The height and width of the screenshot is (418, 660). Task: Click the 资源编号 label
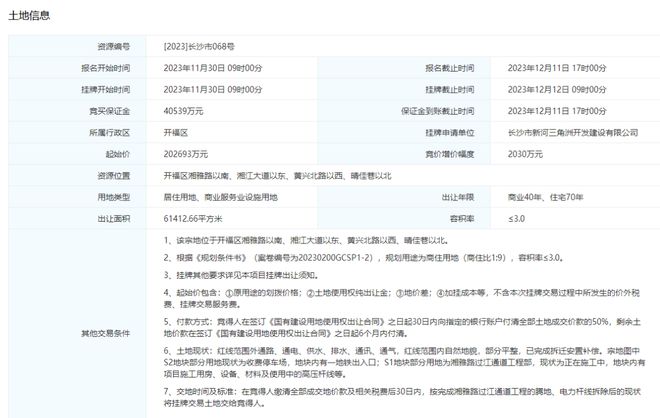(x=114, y=46)
